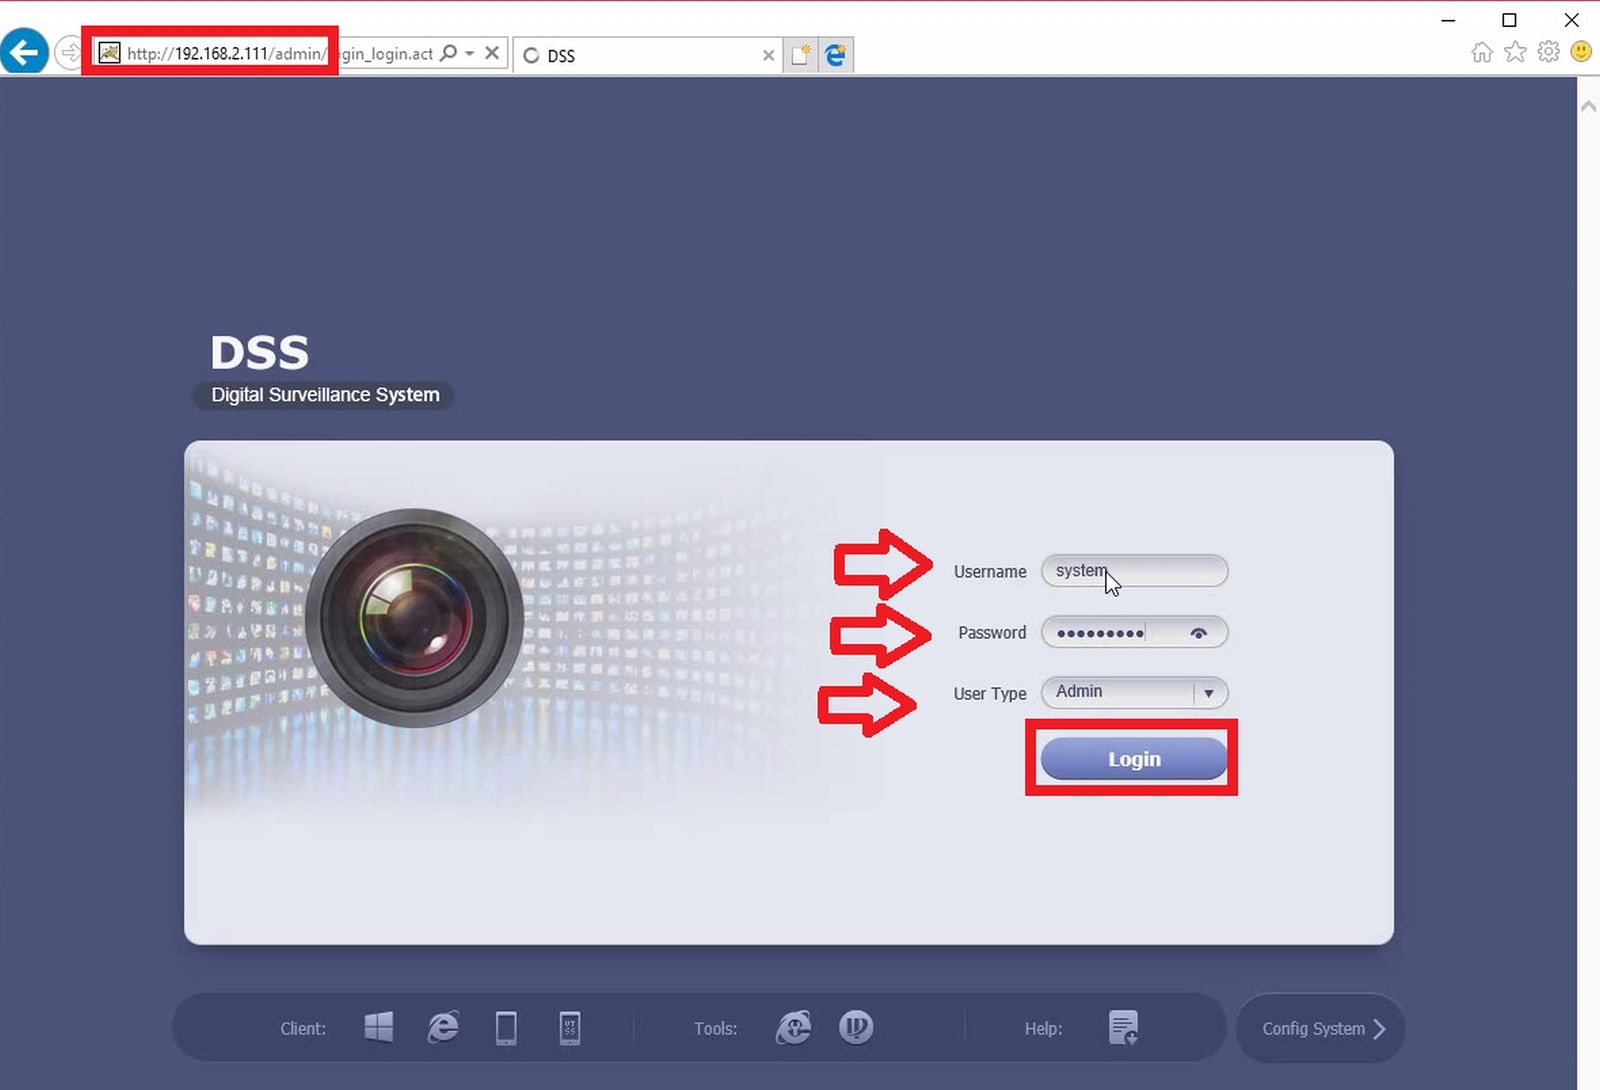Viewport: 1600px width, 1090px height.
Task: Open the browser settings gear
Action: point(1548,51)
